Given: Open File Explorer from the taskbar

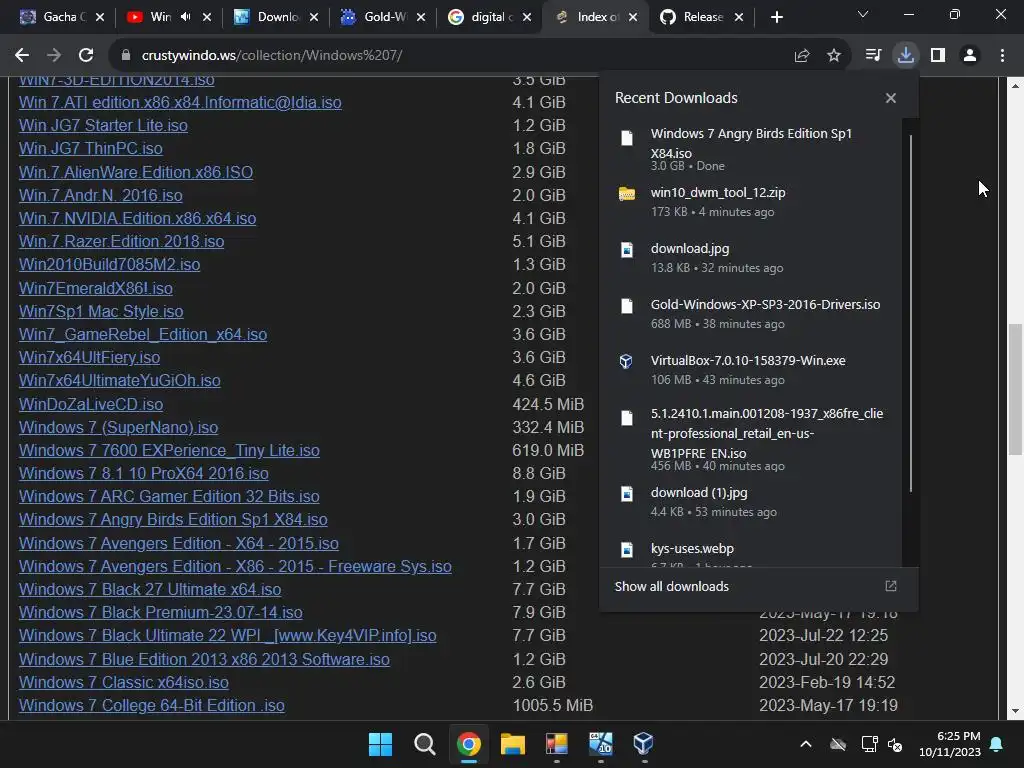Looking at the screenshot, I should (x=513, y=743).
